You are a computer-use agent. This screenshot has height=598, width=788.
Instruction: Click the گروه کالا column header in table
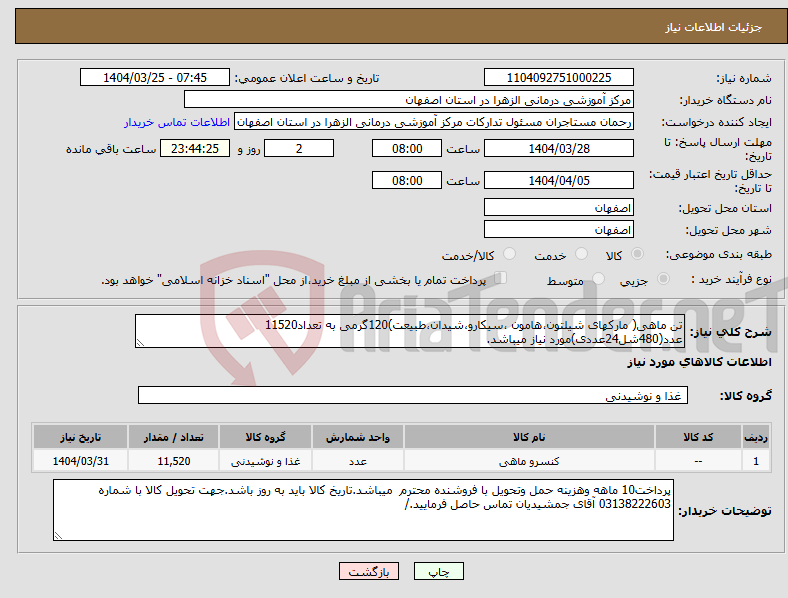(x=265, y=437)
